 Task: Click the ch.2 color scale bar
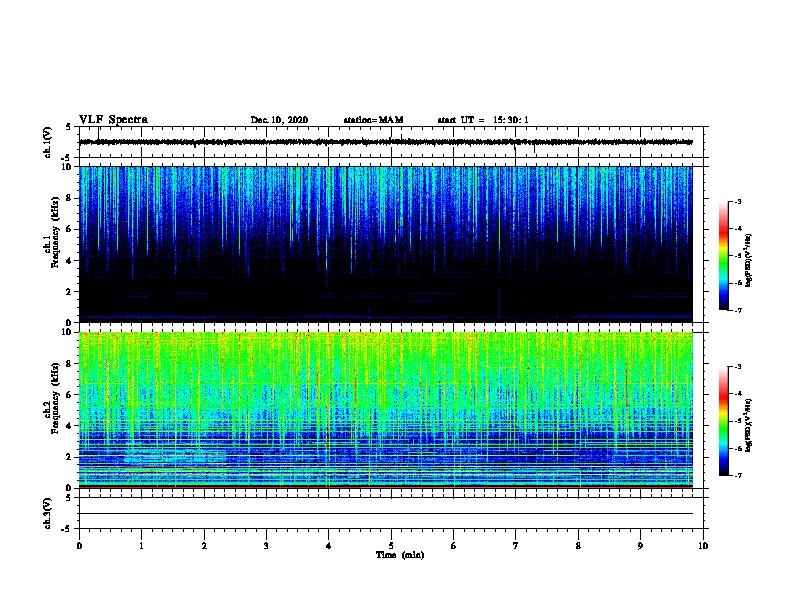724,421
